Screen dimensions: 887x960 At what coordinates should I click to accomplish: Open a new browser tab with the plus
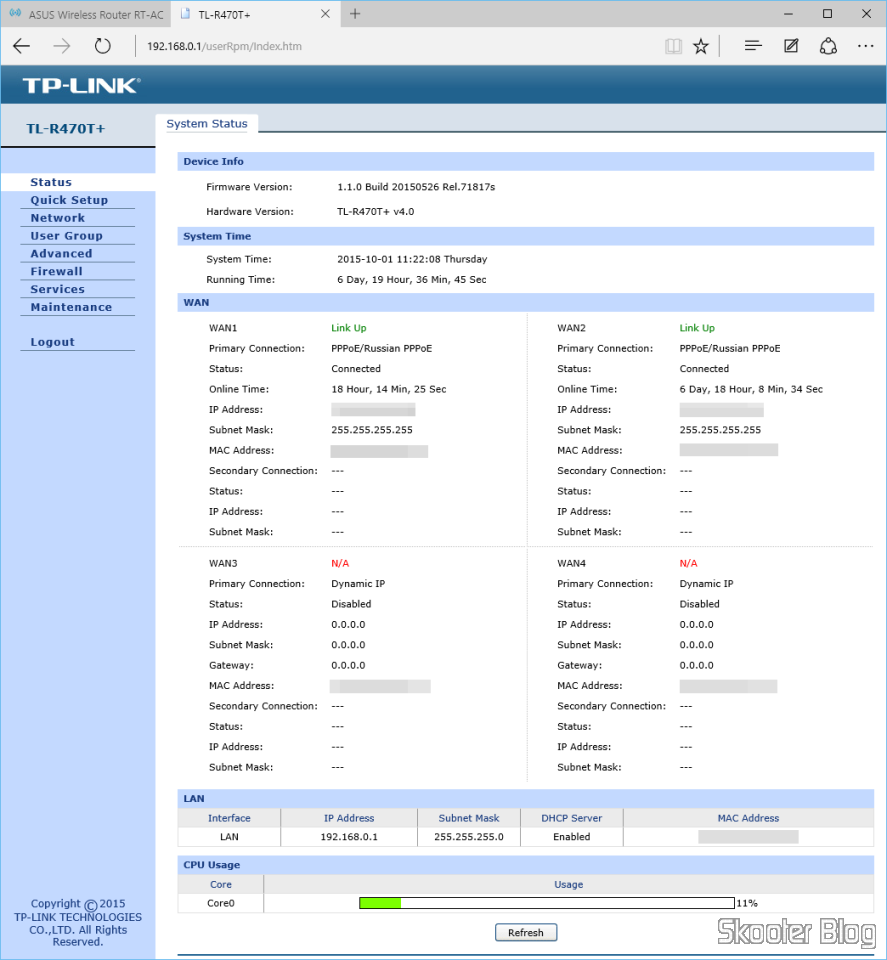coord(355,14)
